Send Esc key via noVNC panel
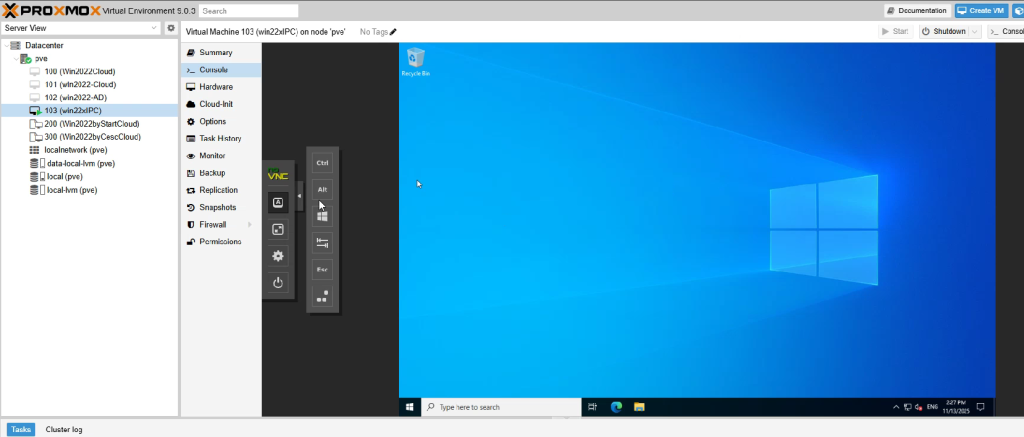Screen dimensions: 1024x437 point(322,269)
